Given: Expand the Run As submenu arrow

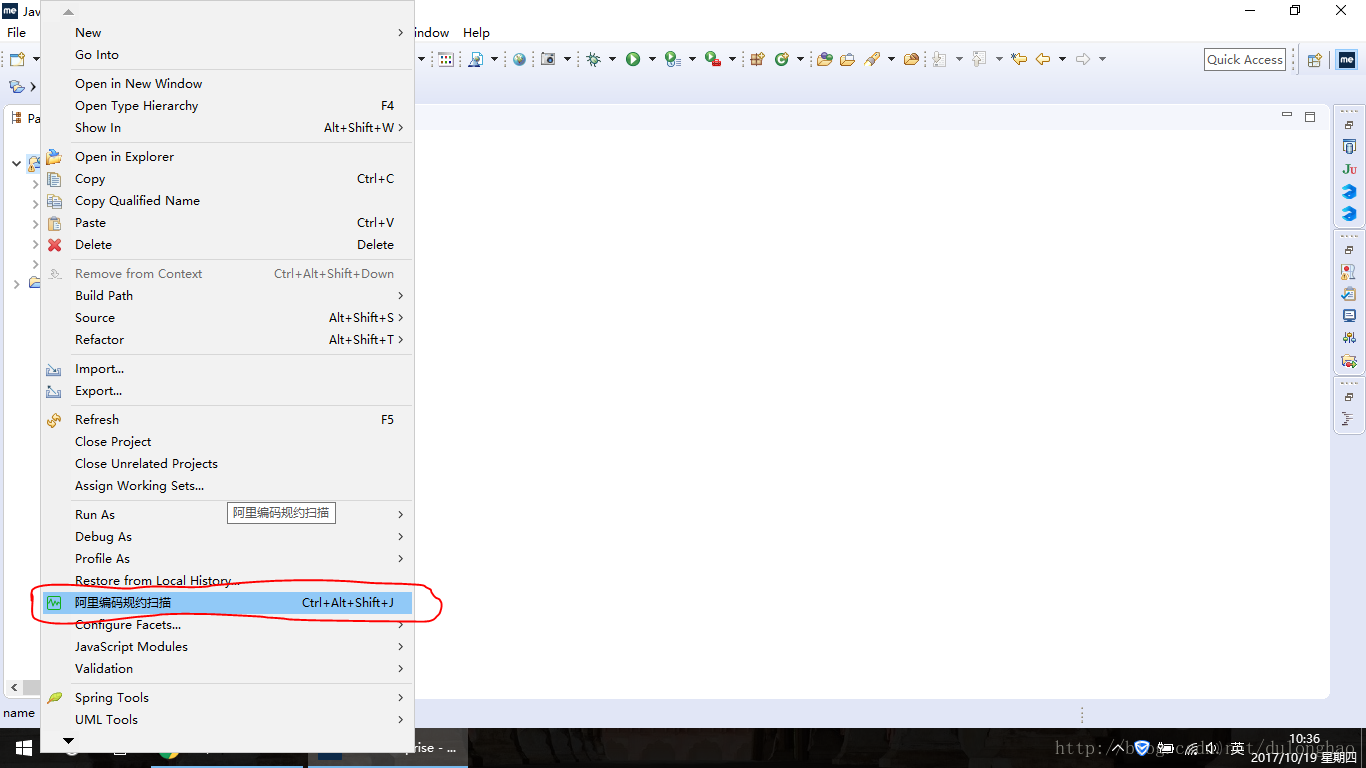Looking at the screenshot, I should 400,515.
